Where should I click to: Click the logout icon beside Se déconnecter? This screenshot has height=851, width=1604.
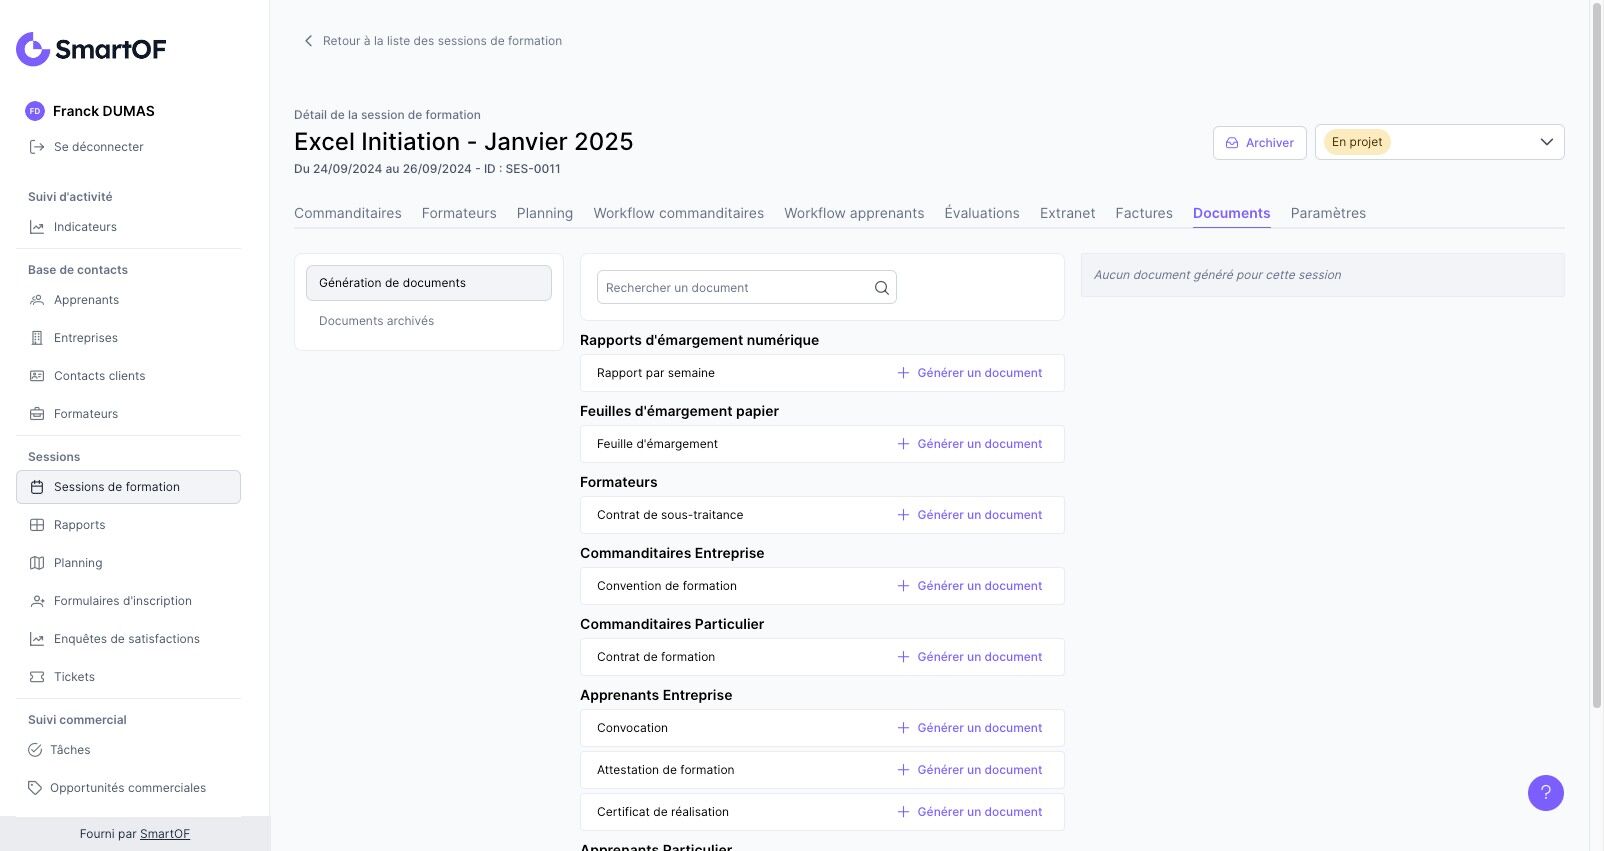37,147
